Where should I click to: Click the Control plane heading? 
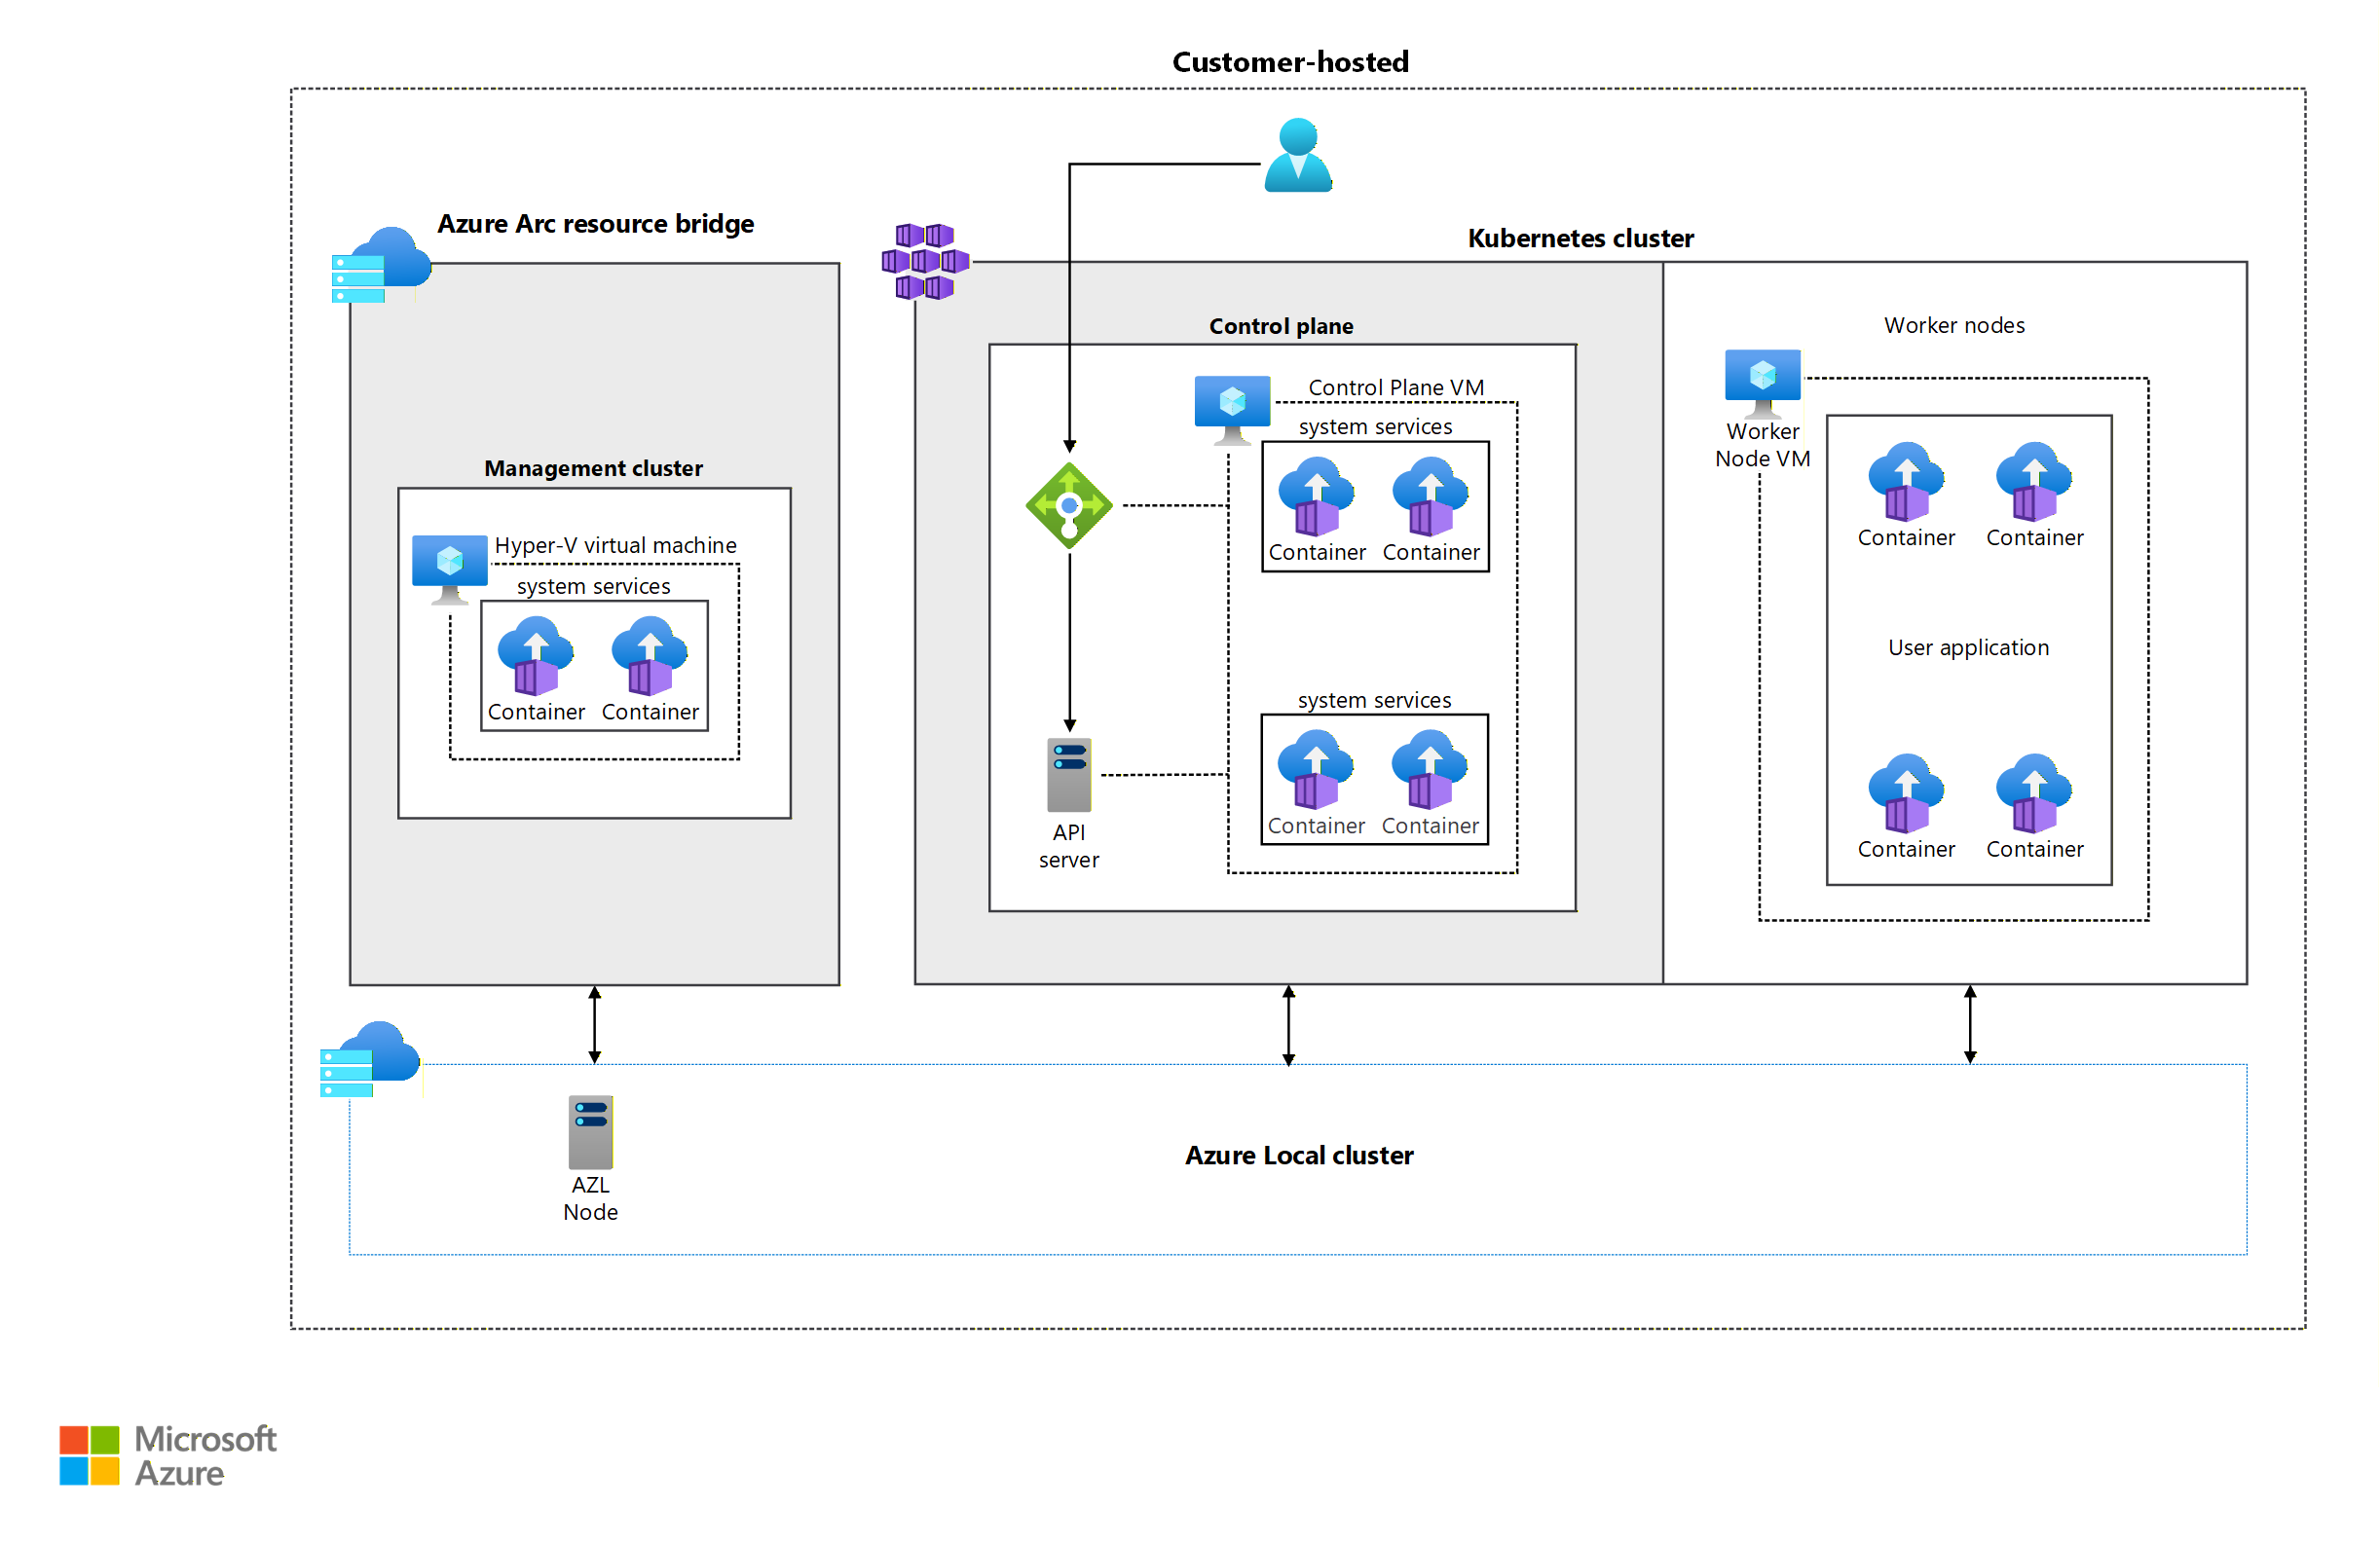1280,326
